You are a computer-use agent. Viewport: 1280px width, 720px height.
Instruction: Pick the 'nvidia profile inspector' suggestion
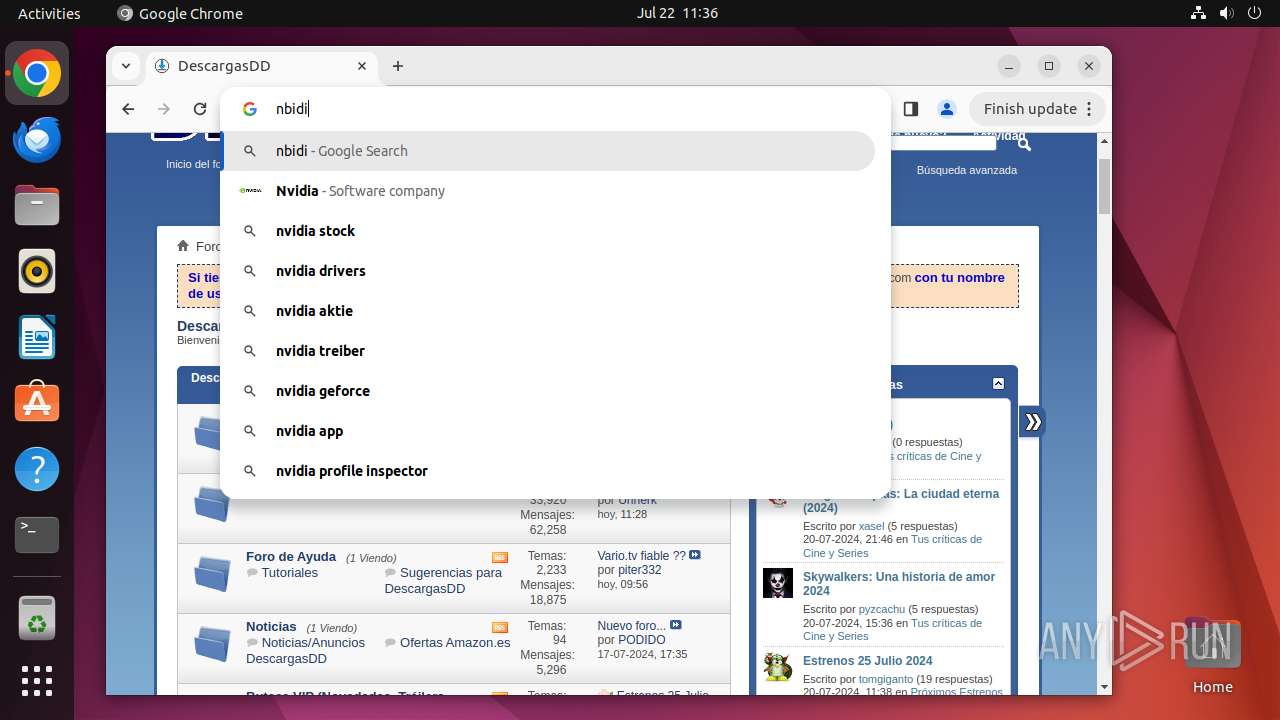coord(548,471)
